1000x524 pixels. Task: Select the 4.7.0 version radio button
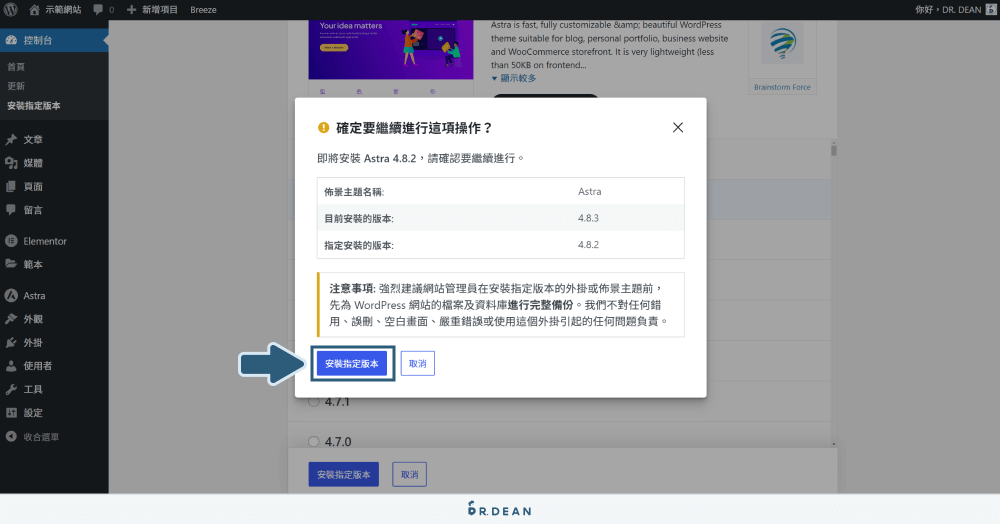(314, 441)
